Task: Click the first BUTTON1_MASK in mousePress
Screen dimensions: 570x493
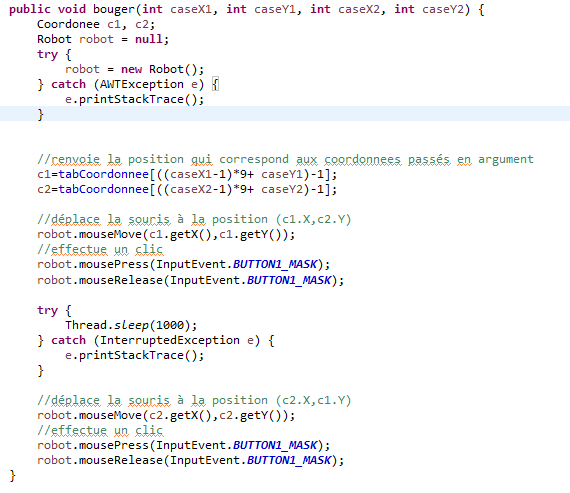Action: click(275, 264)
